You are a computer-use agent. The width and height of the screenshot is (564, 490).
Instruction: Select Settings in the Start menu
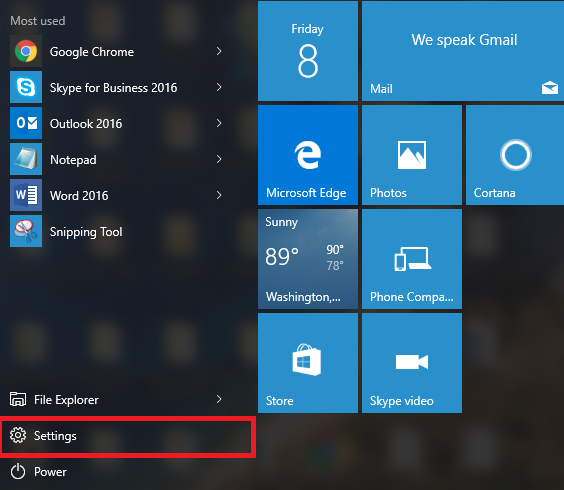click(127, 436)
